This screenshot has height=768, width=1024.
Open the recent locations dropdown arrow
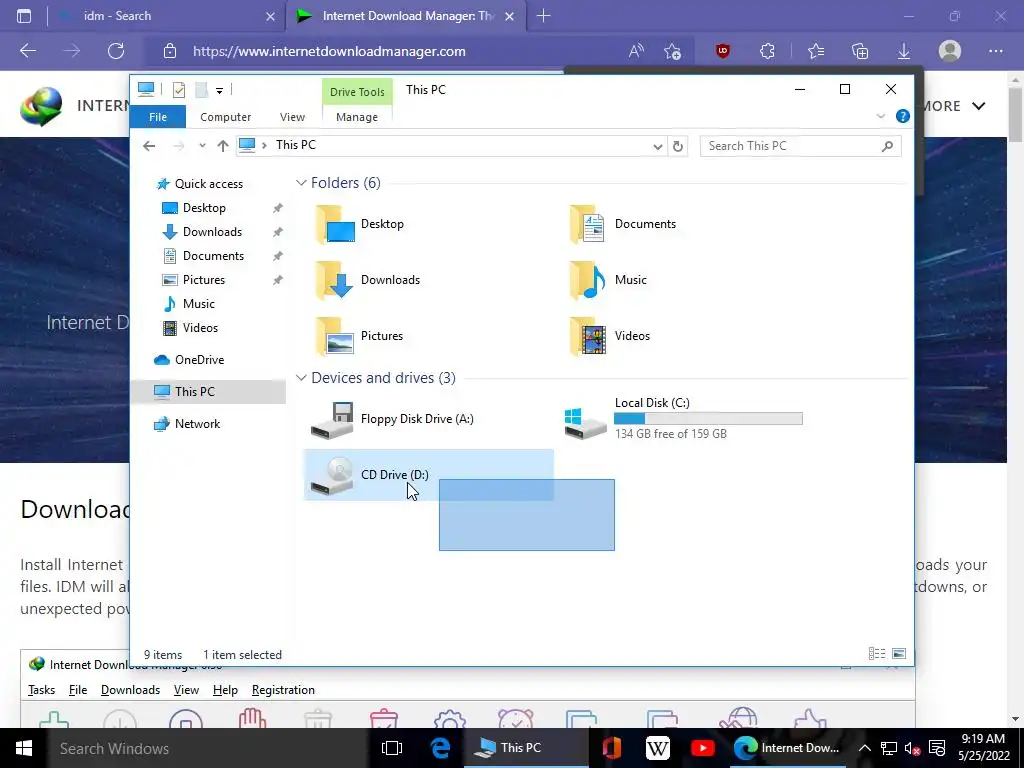click(202, 146)
